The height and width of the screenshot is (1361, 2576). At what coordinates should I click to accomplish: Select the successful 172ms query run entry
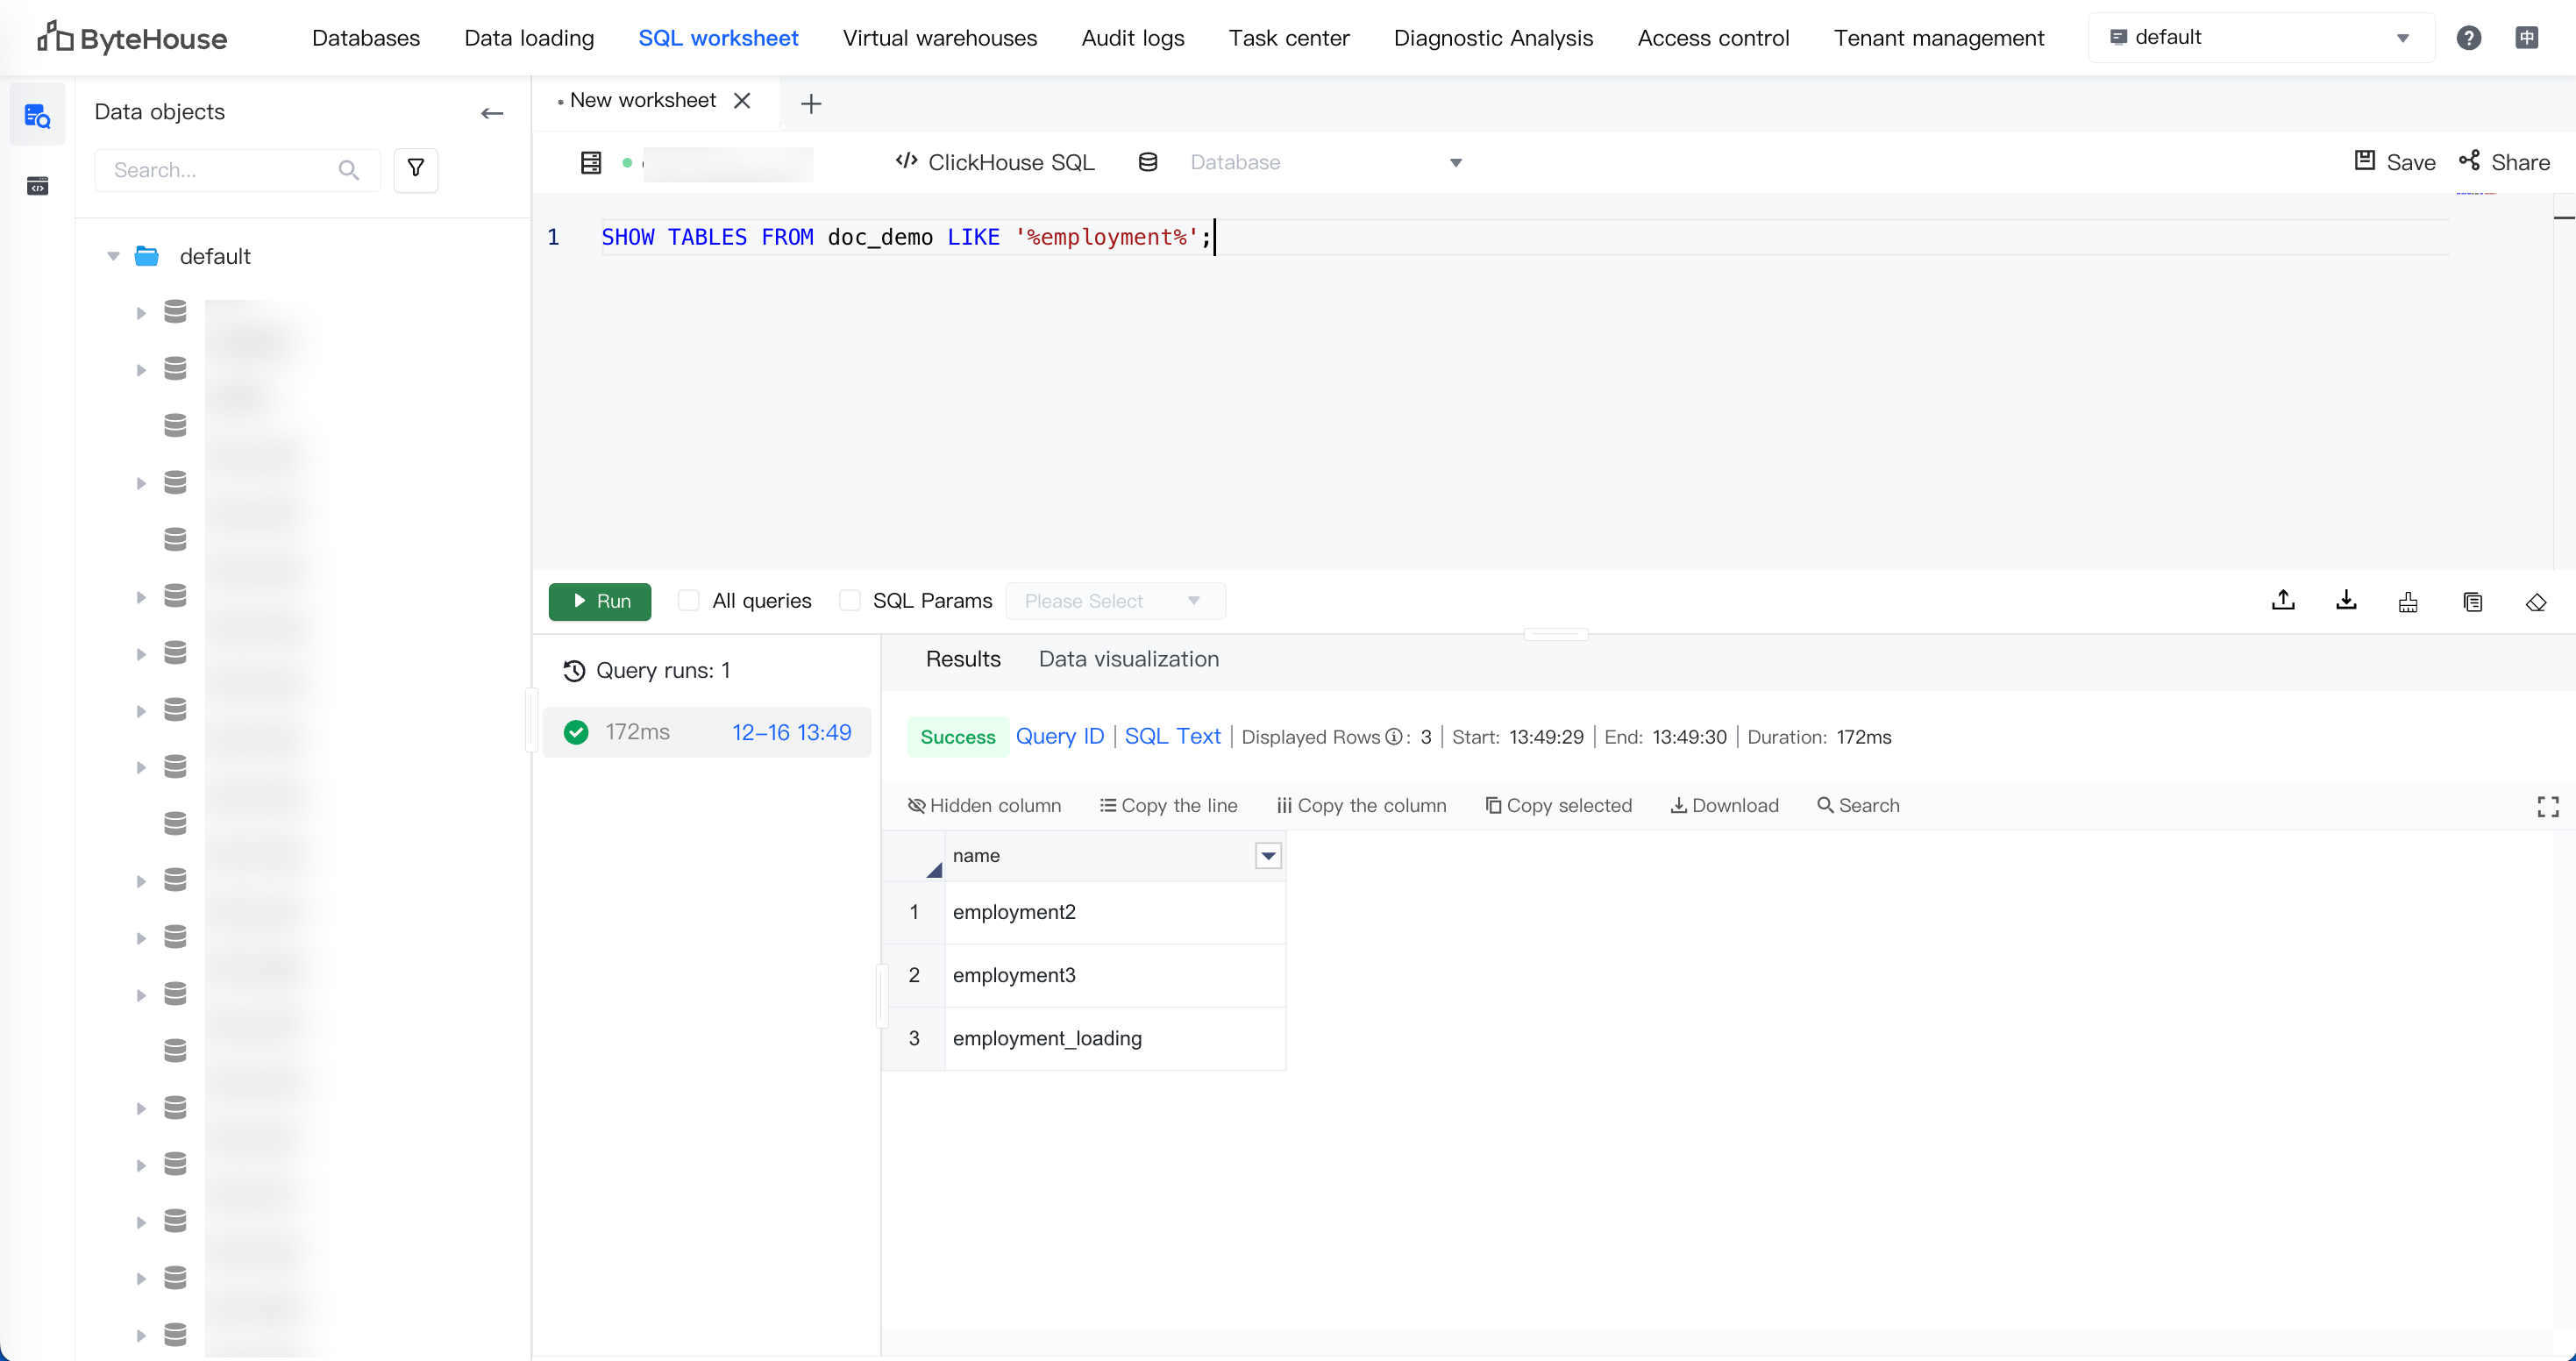point(707,732)
